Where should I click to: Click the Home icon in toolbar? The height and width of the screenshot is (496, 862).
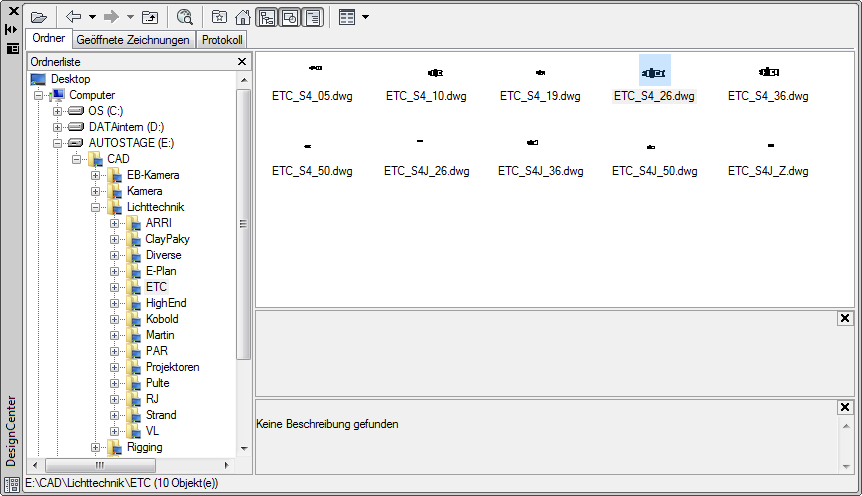click(242, 17)
